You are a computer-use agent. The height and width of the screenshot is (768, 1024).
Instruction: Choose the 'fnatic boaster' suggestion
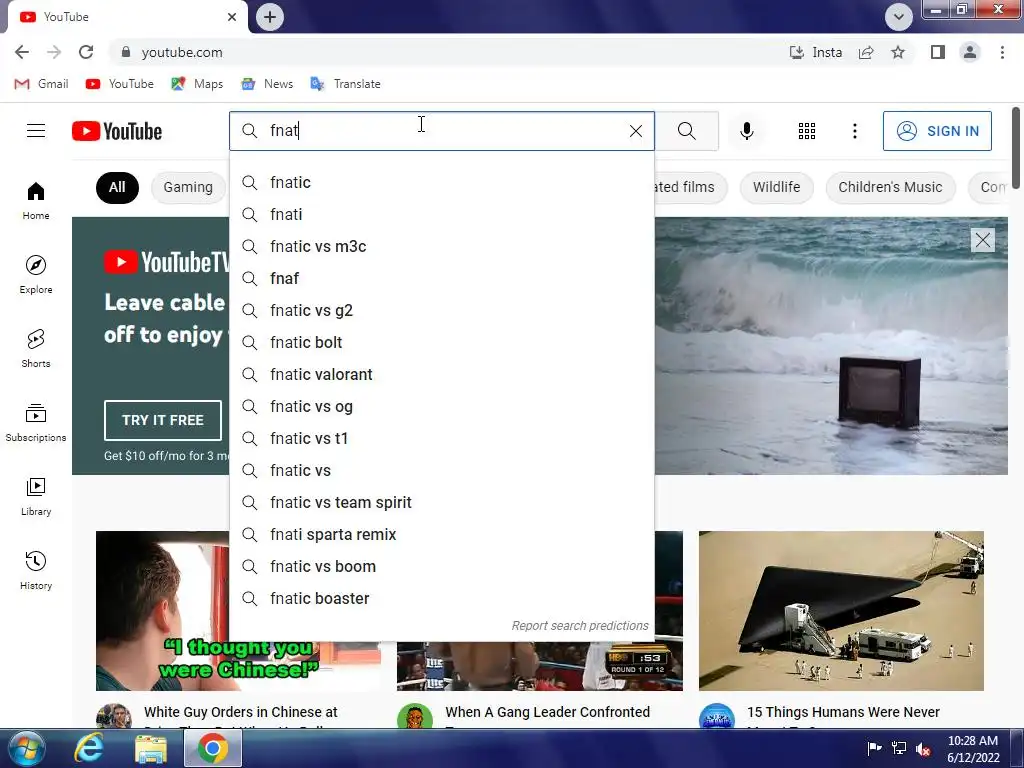click(441, 598)
